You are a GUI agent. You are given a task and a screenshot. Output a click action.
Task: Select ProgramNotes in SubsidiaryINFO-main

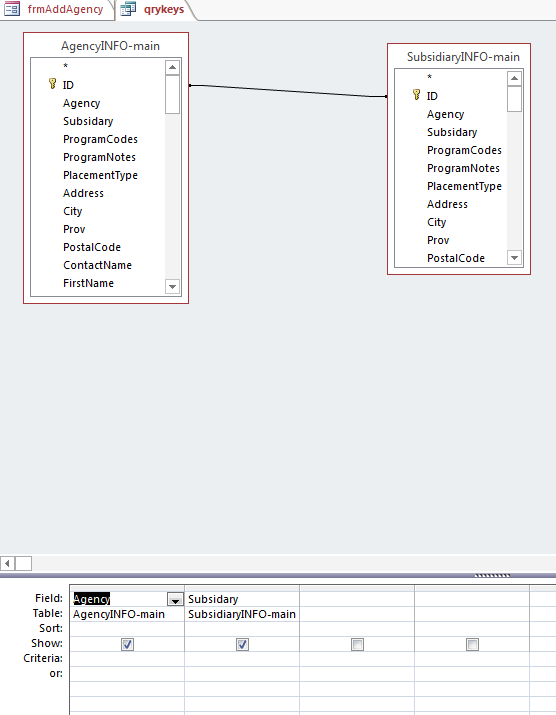tap(463, 168)
